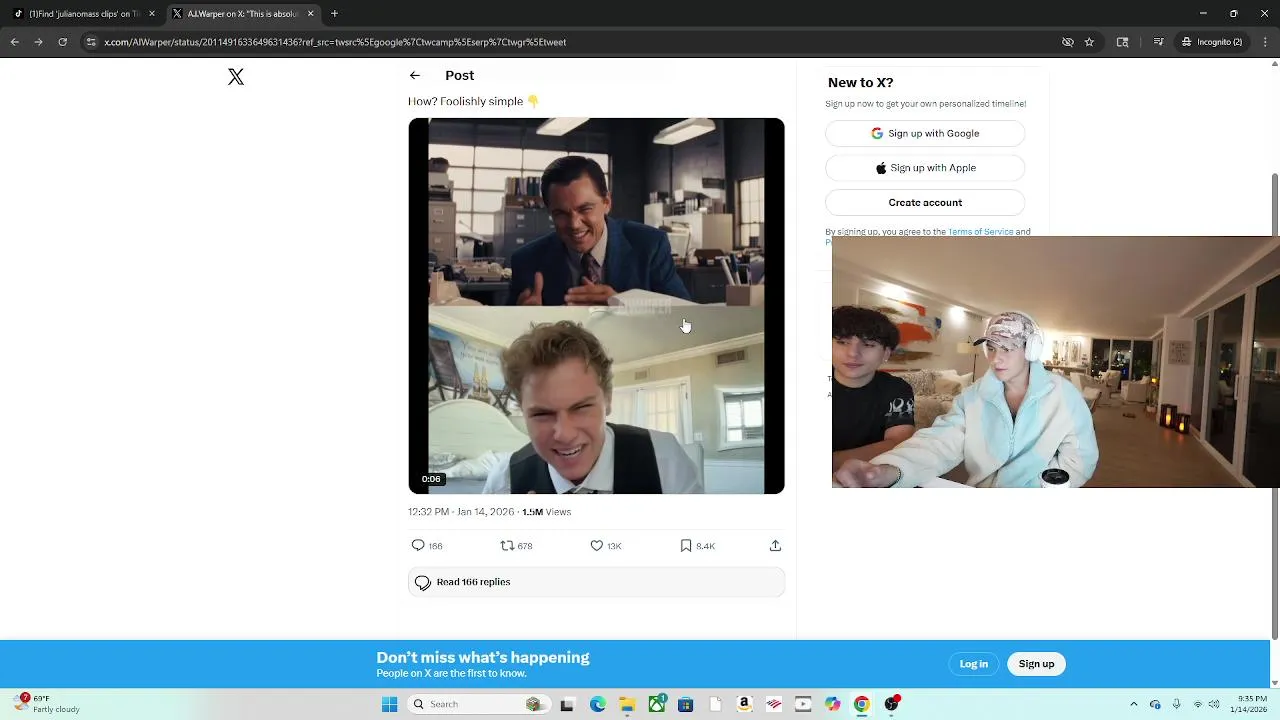This screenshot has height=720, width=1280.
Task: Click browser forward navigation arrow
Action: pyautogui.click(x=39, y=42)
